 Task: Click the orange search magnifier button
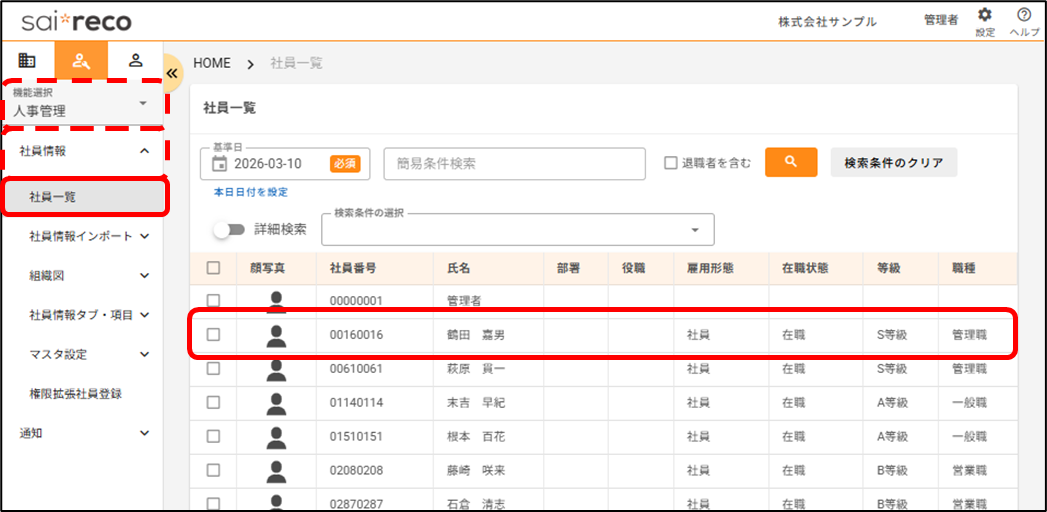click(790, 162)
